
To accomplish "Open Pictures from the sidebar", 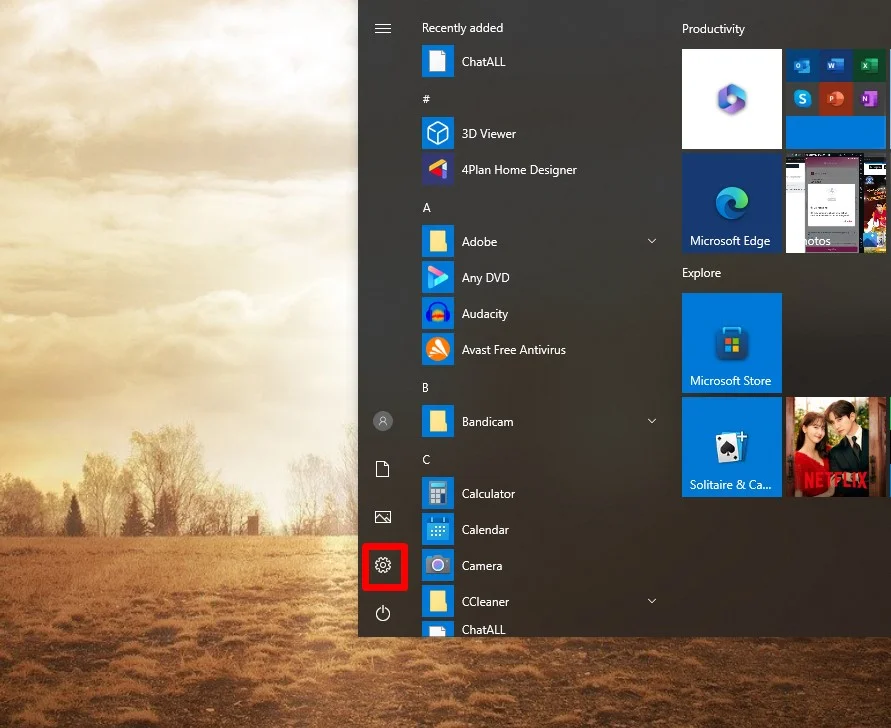I will 383,517.
